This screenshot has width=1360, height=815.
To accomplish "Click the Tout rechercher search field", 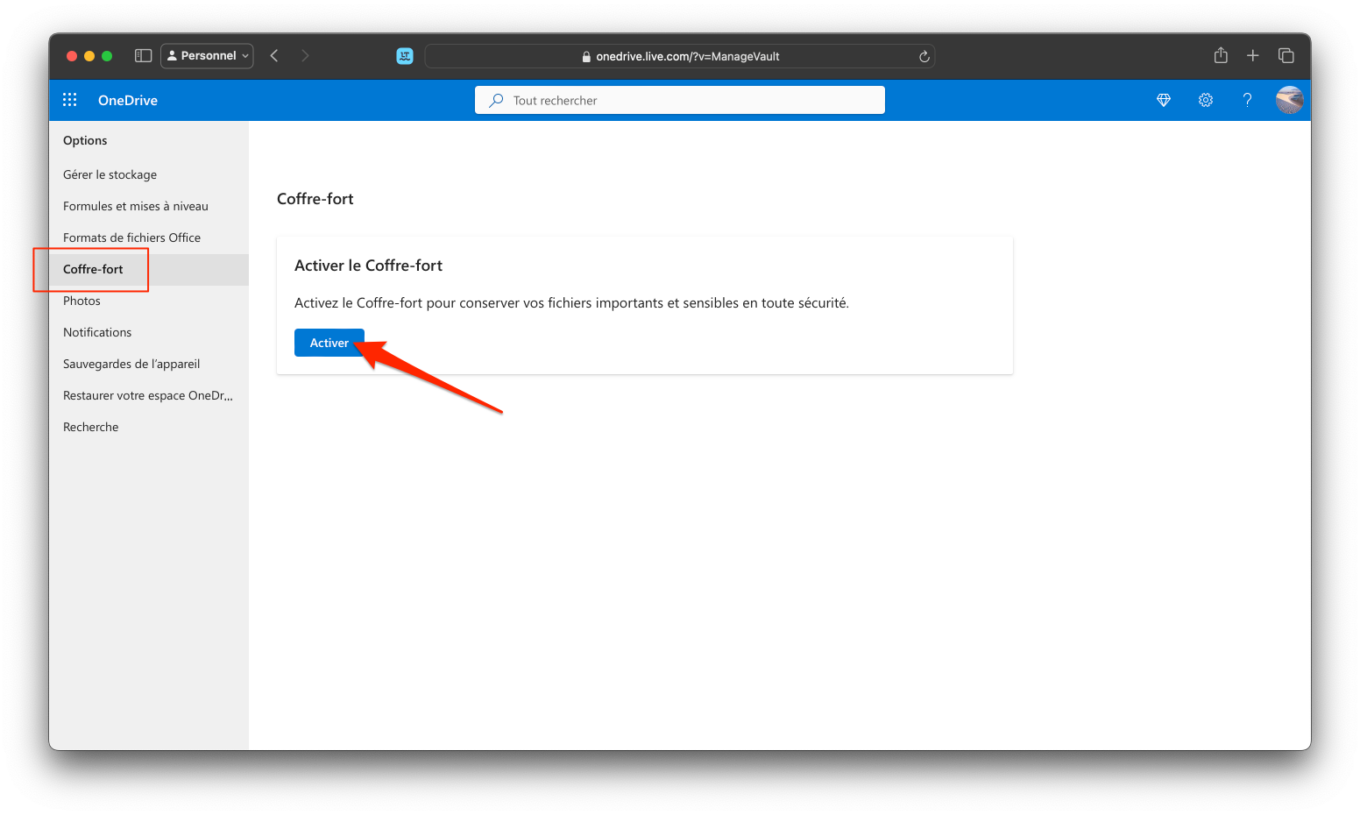I will [680, 100].
